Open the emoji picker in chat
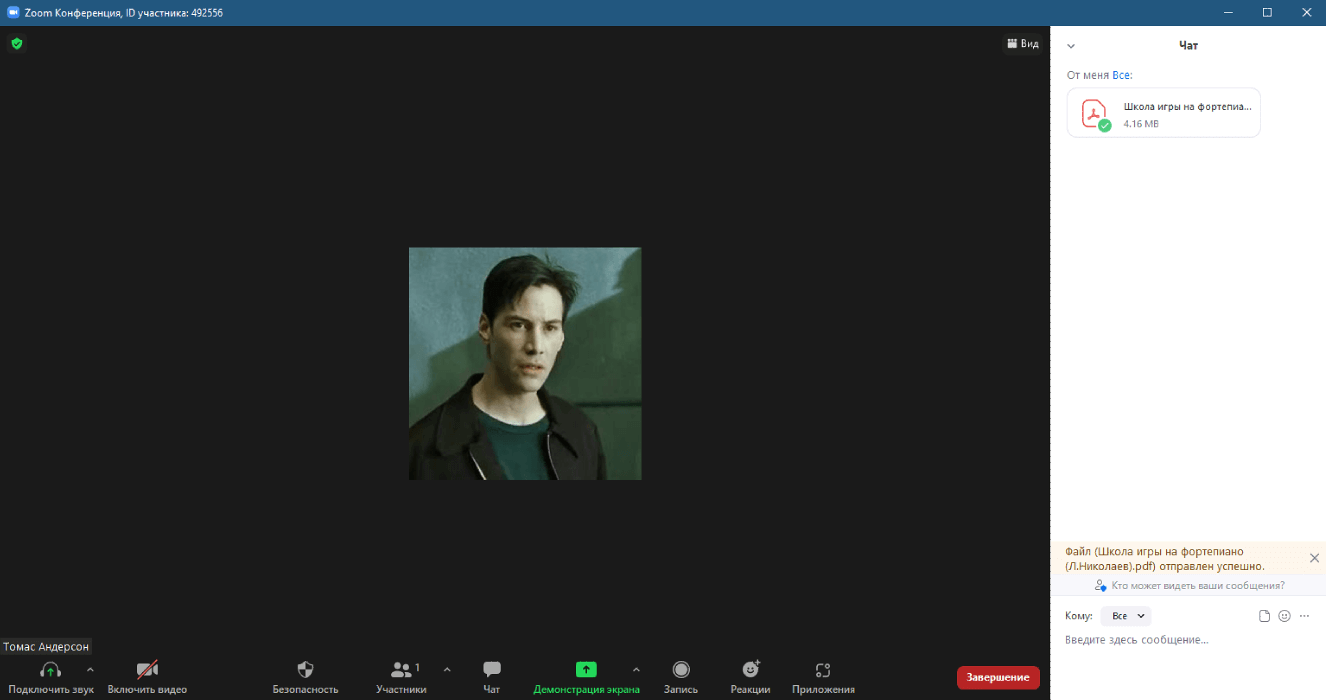Image resolution: width=1326 pixels, height=700 pixels. (1284, 616)
